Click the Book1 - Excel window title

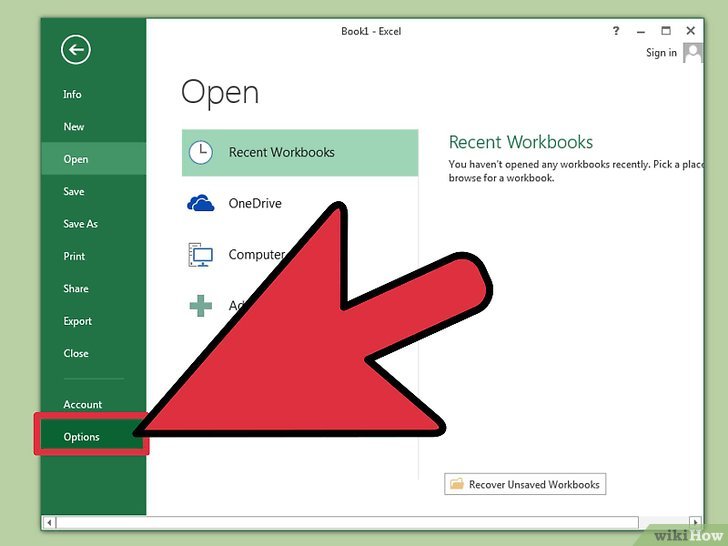tap(371, 31)
